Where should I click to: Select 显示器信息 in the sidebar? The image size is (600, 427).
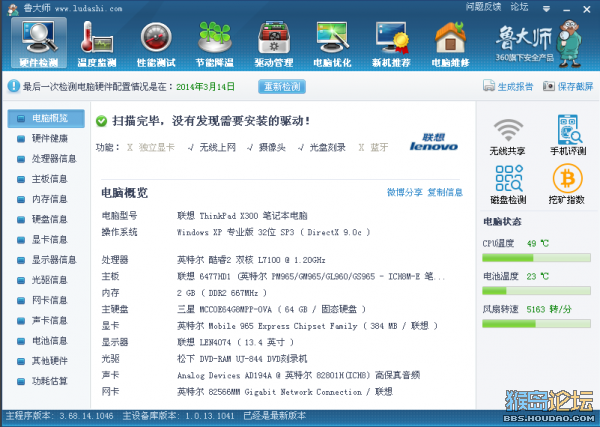(x=46, y=260)
